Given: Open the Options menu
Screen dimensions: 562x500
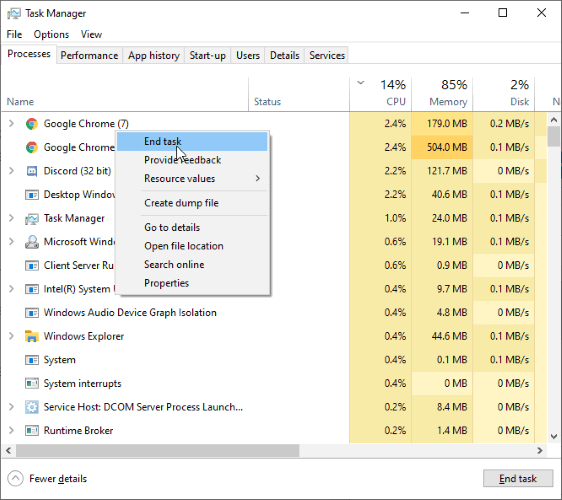Looking at the screenshot, I should (51, 34).
